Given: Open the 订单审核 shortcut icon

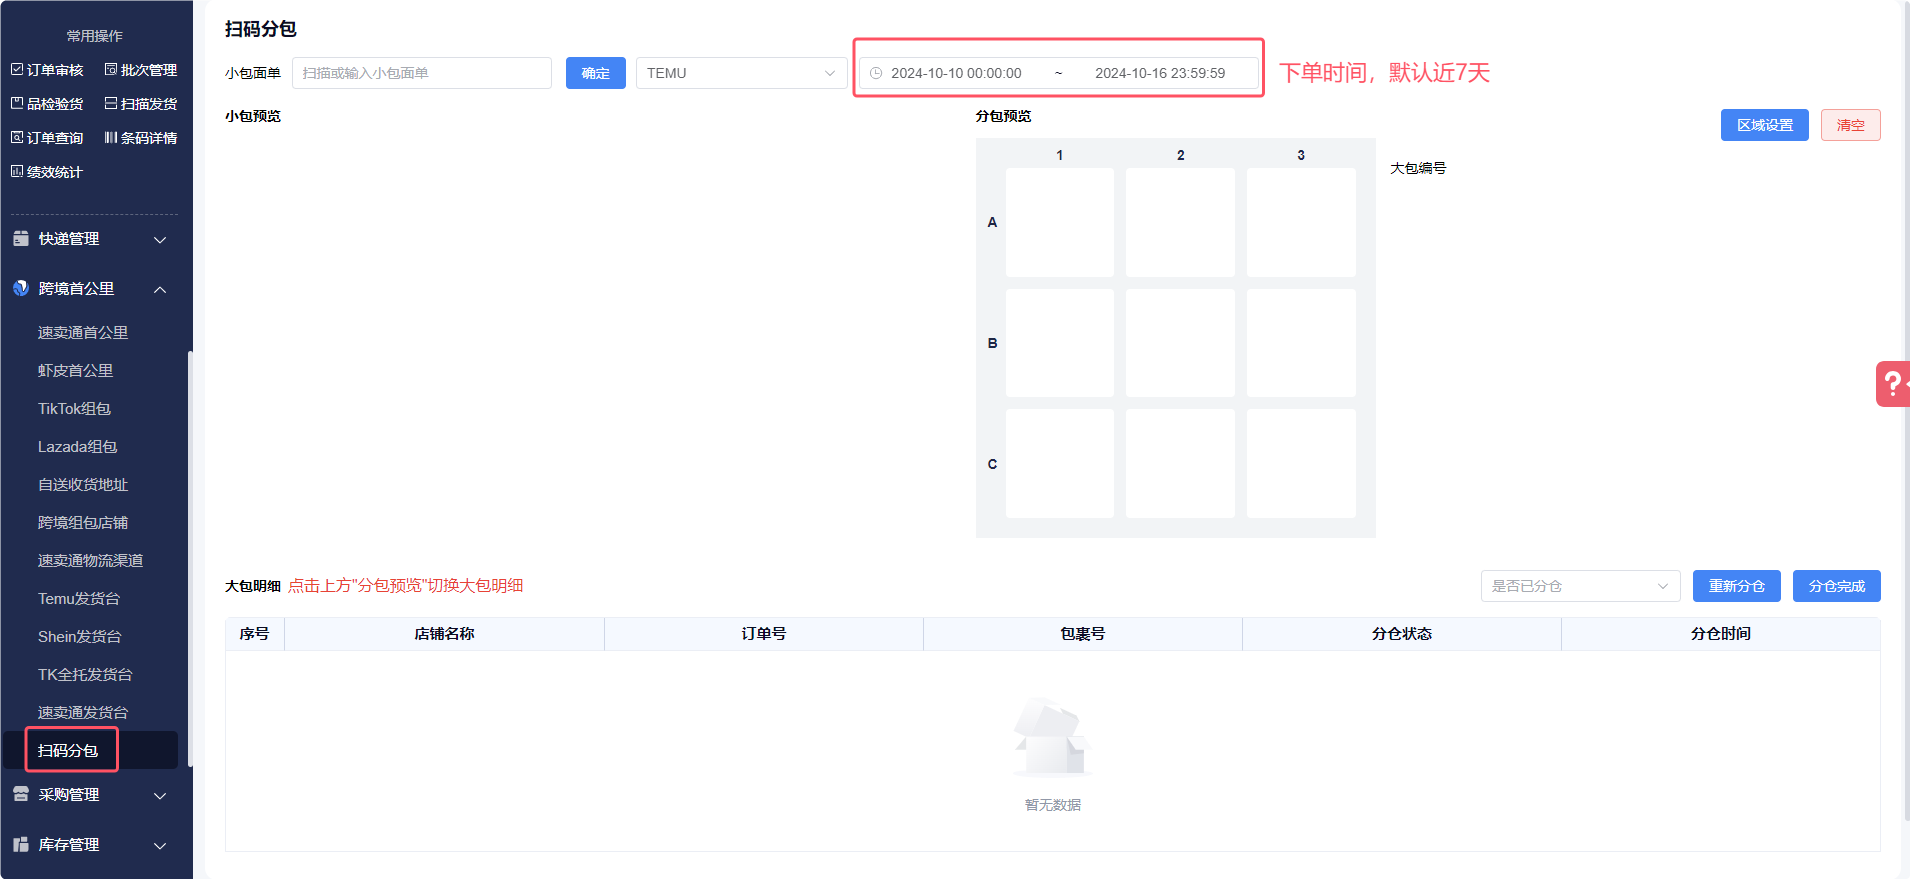Looking at the screenshot, I should click(x=17, y=70).
